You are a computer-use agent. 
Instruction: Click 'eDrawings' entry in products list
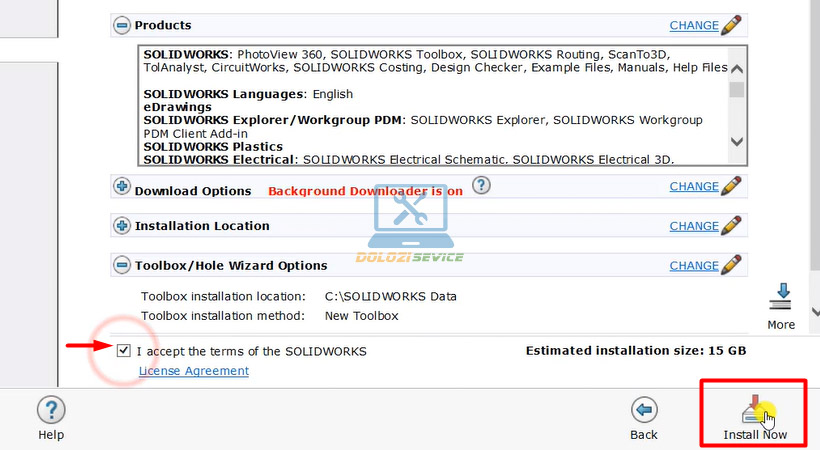177,107
